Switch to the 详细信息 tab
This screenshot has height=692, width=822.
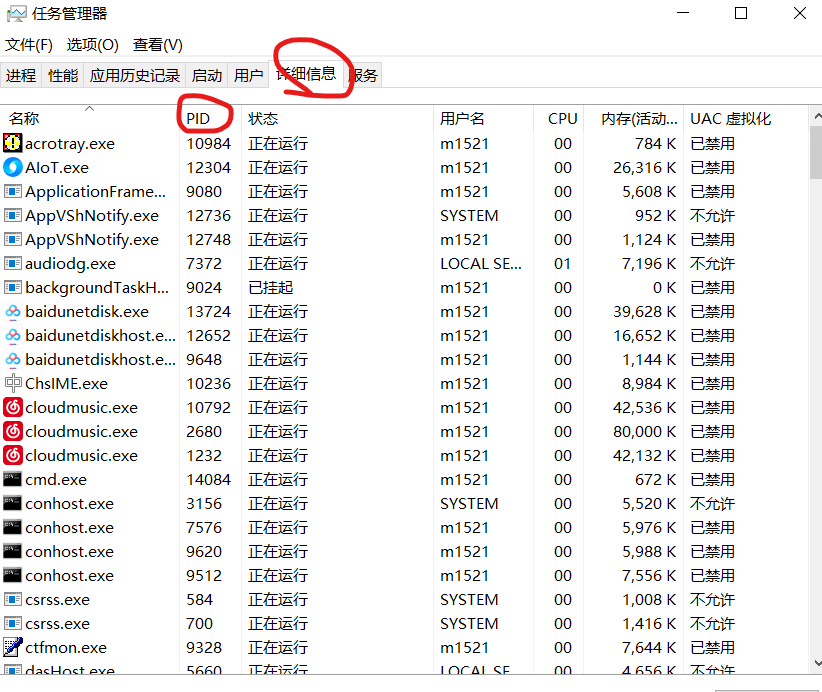[x=306, y=74]
